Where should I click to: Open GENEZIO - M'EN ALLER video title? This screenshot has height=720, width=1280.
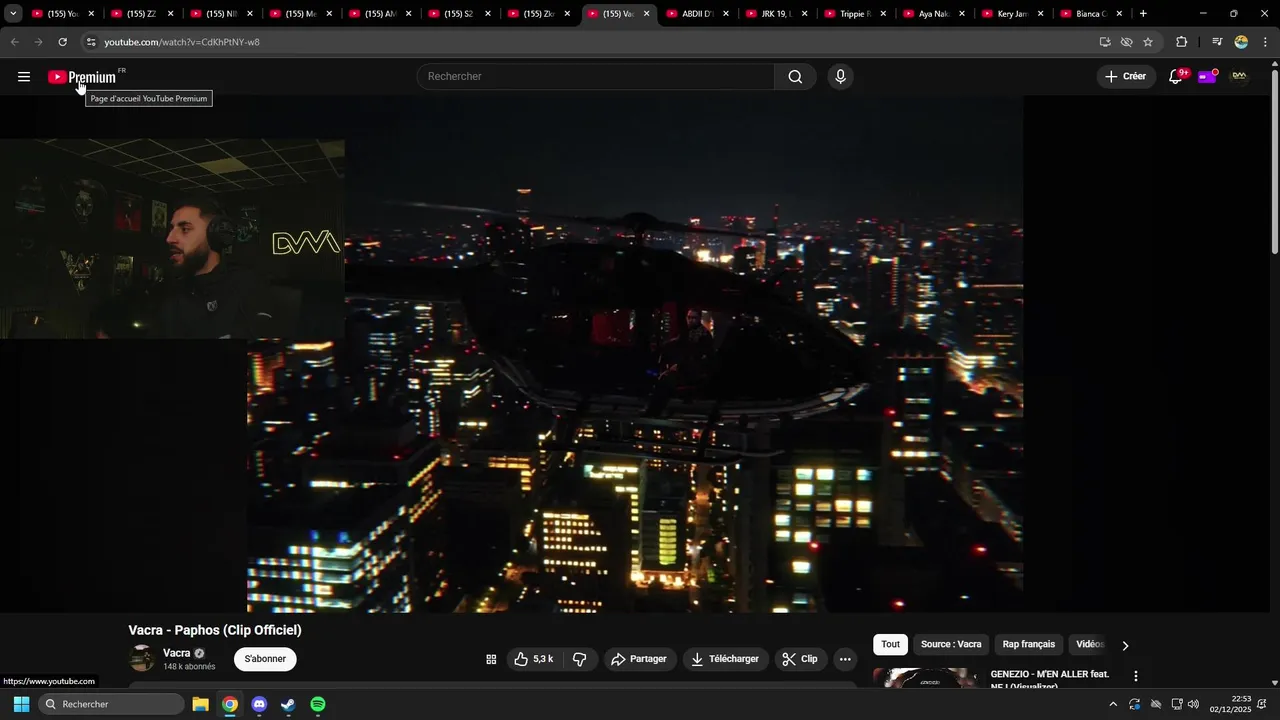point(1050,680)
